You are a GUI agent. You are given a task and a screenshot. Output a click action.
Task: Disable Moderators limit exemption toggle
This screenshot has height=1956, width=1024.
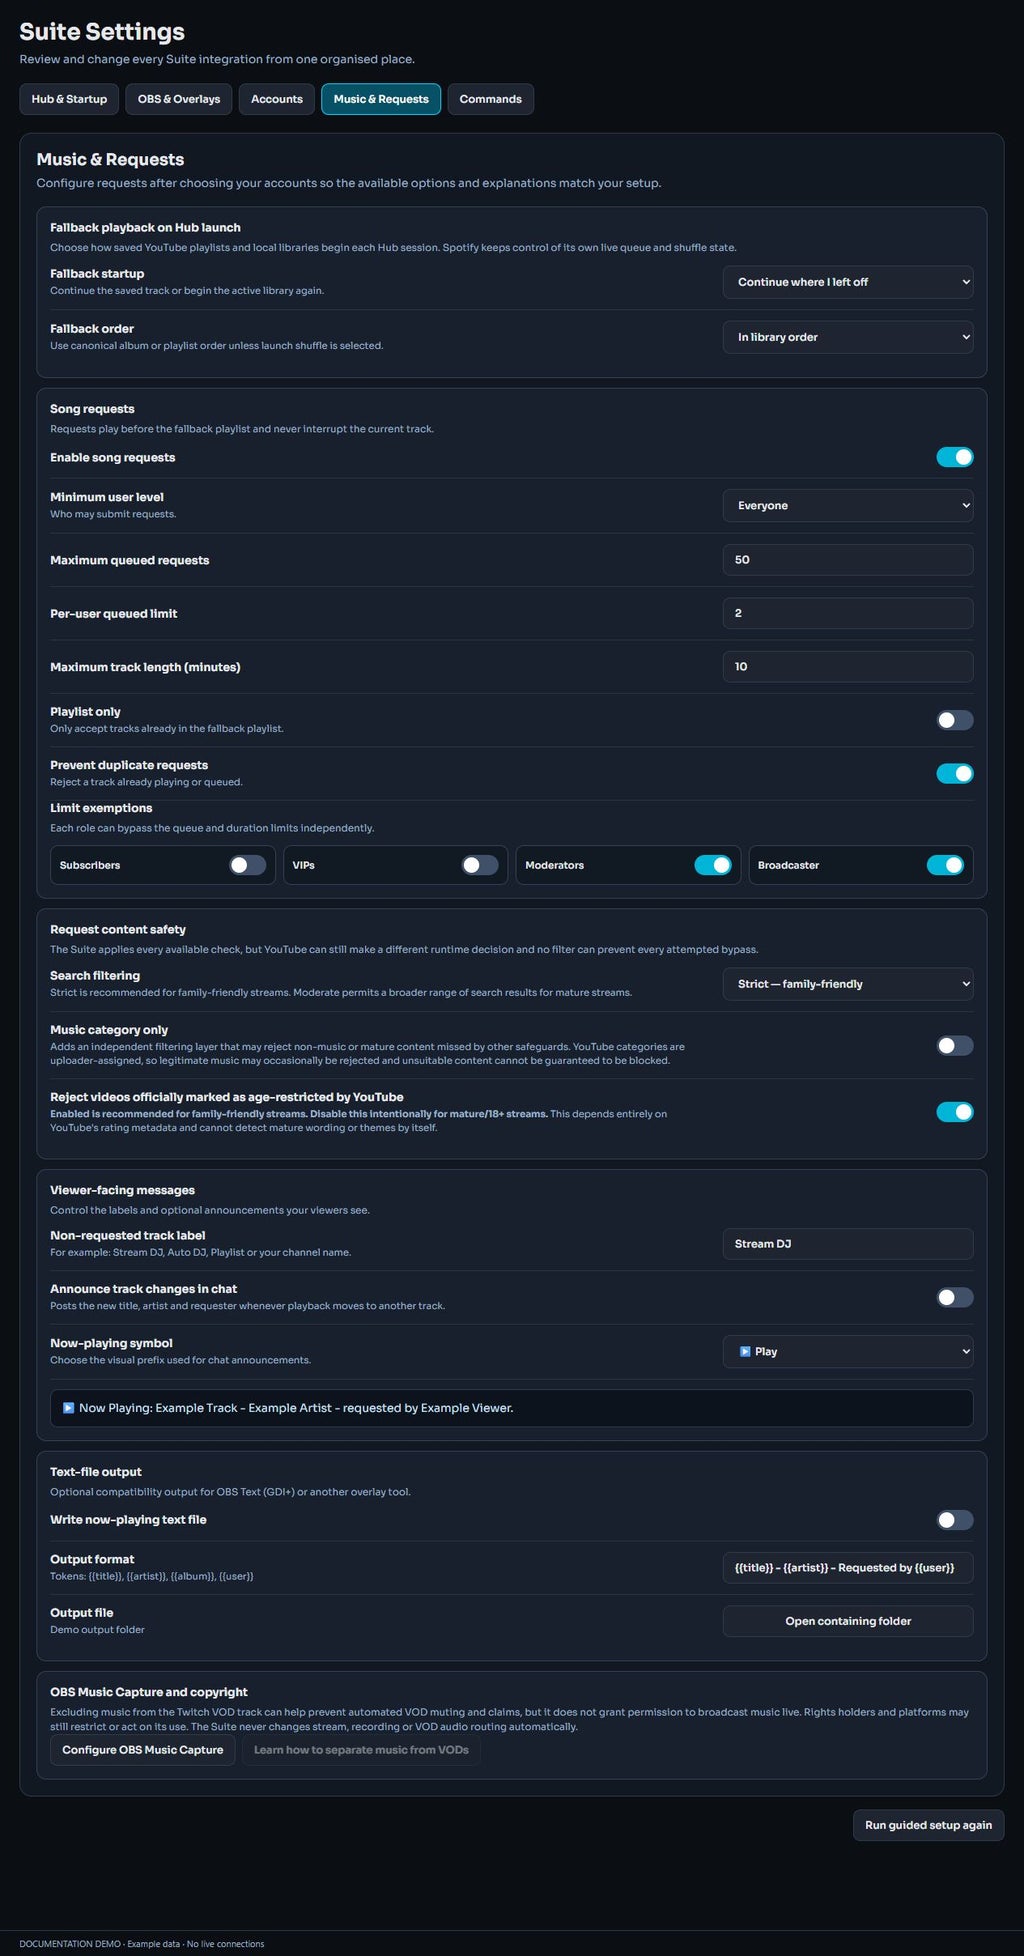[713, 865]
